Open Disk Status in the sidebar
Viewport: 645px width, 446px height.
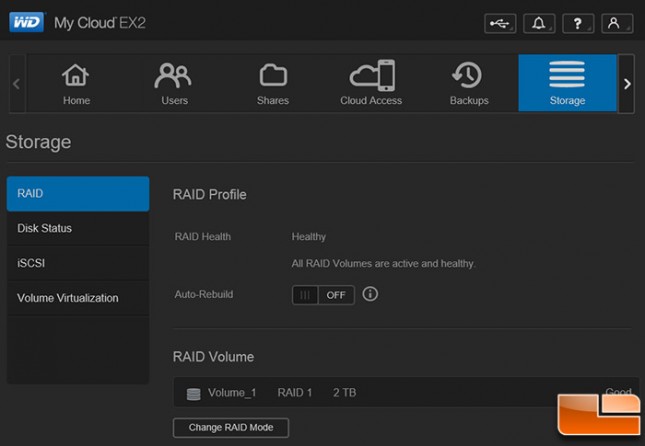[x=78, y=228]
